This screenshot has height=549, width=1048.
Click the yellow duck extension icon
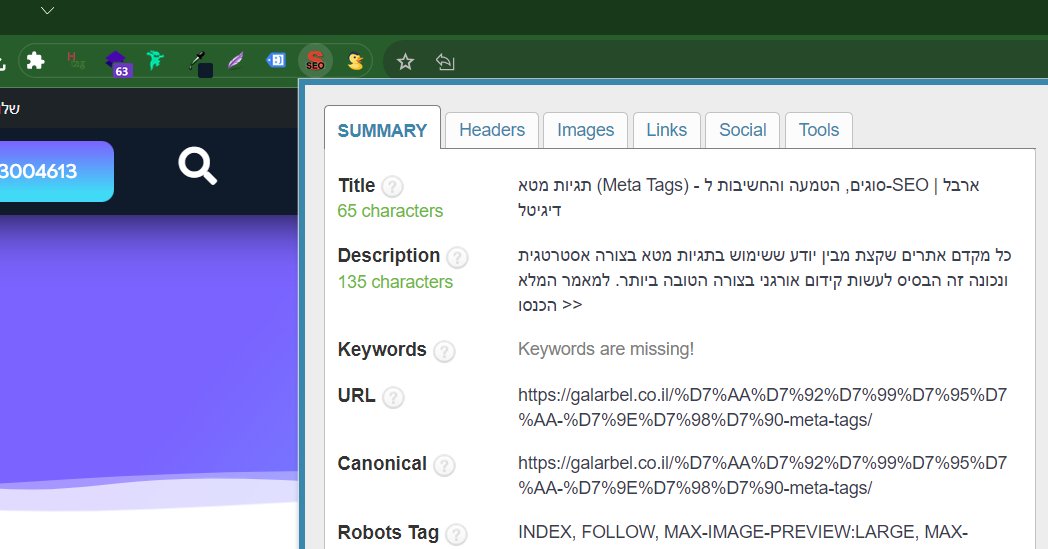pos(355,62)
